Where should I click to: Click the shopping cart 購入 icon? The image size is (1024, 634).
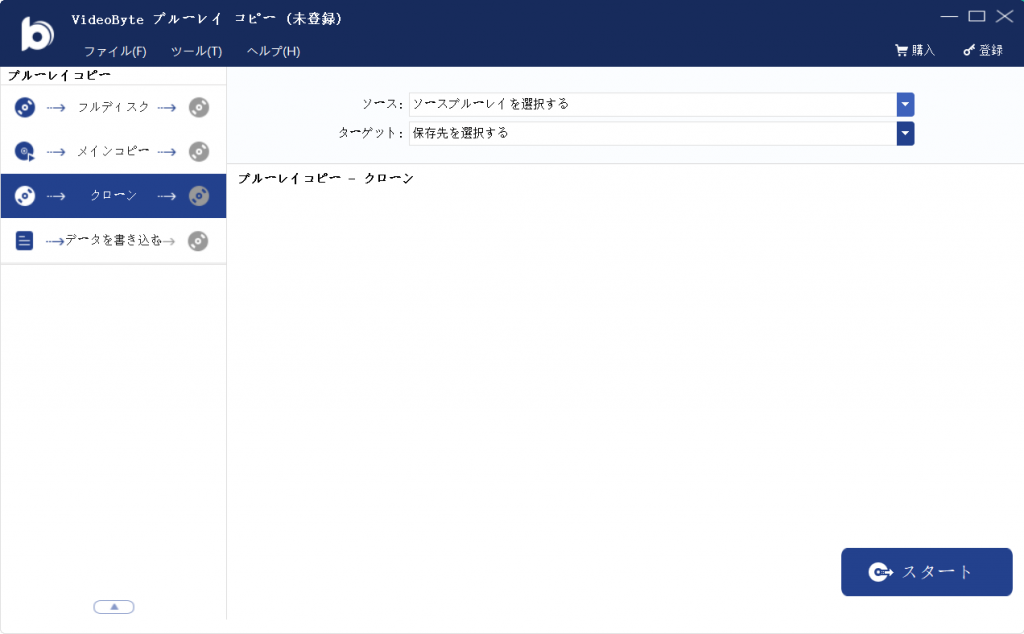pos(901,50)
